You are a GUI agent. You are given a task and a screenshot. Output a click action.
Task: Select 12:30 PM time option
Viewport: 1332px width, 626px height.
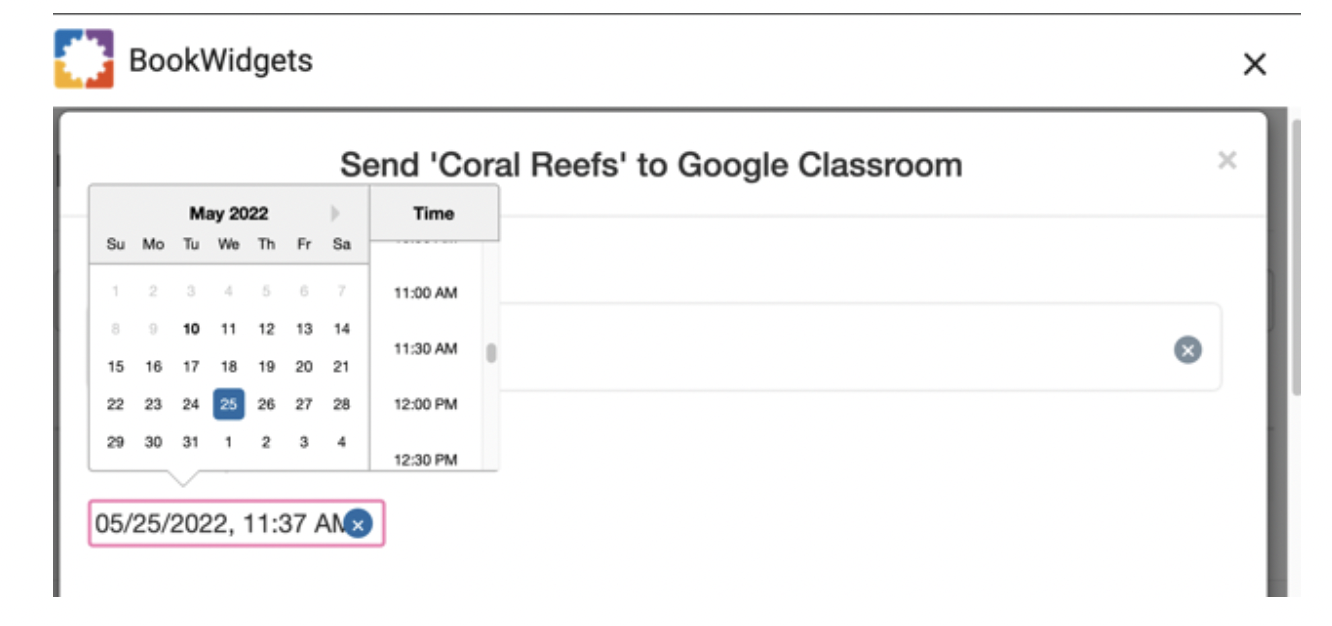point(425,459)
